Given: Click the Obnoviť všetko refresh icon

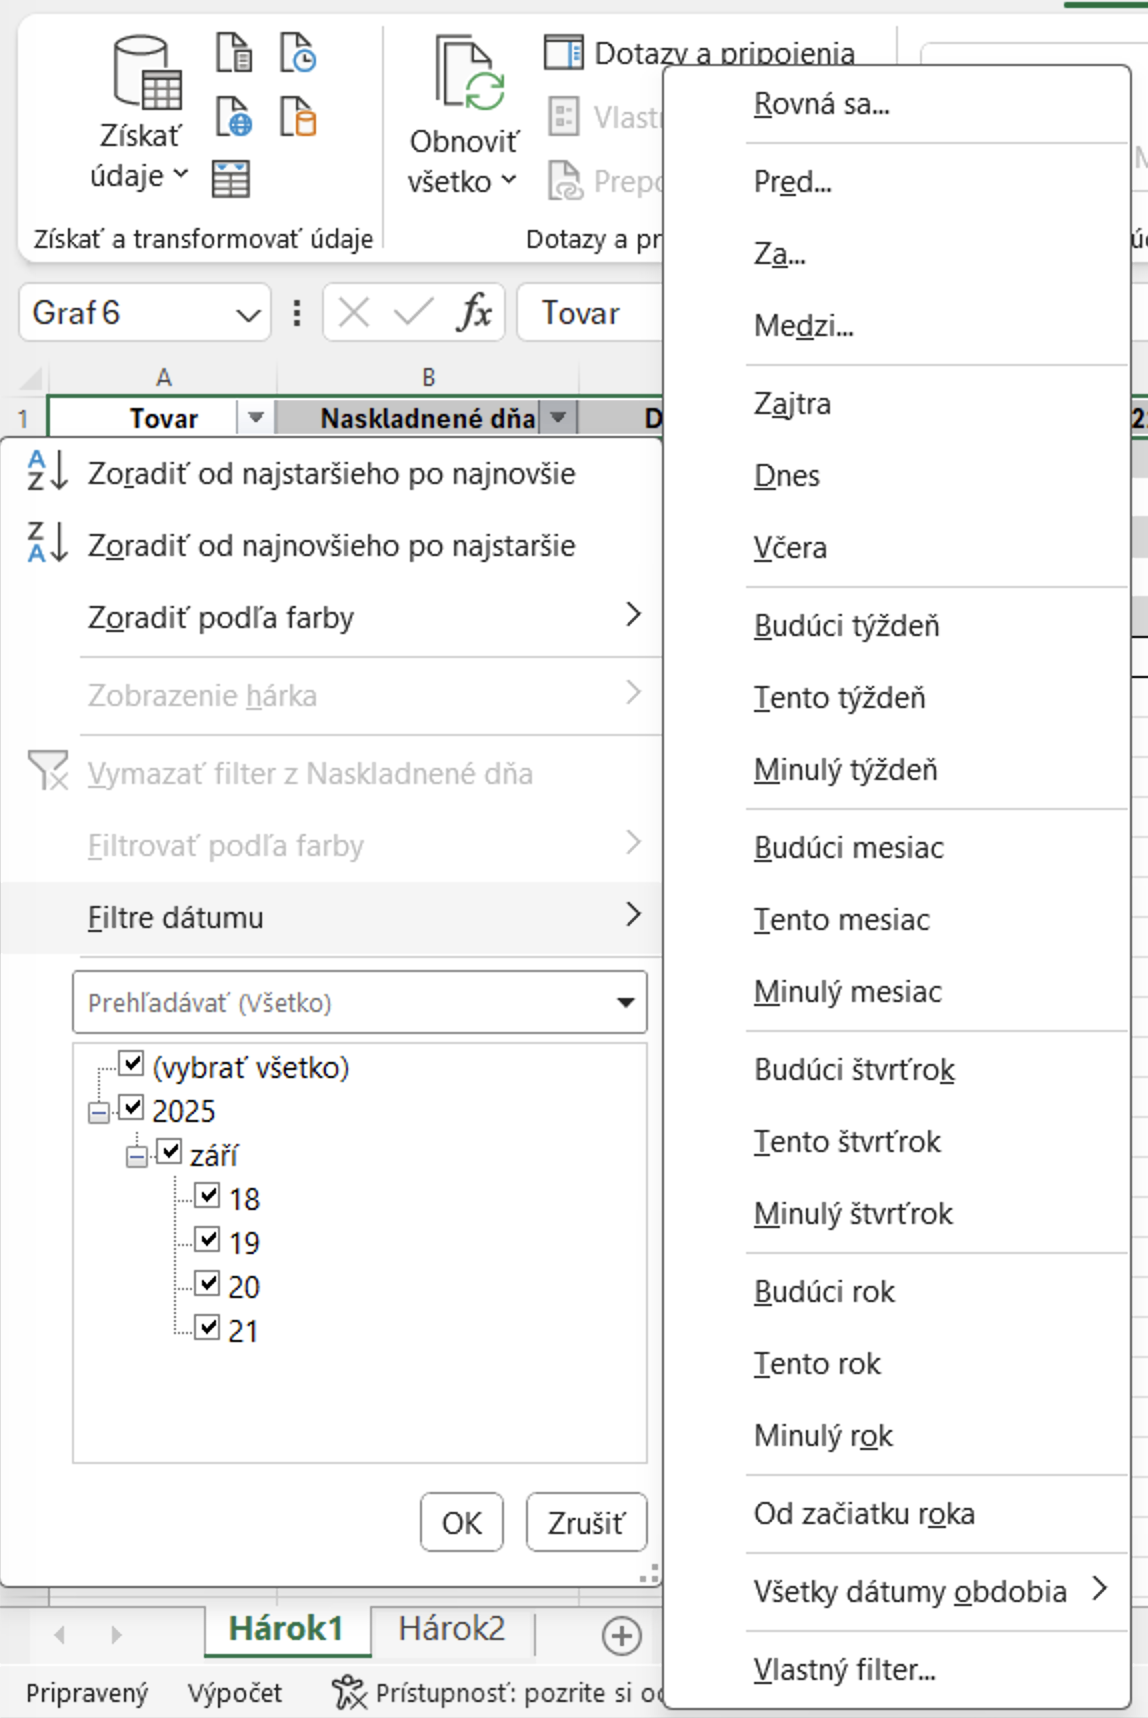Looking at the screenshot, I should click(470, 73).
